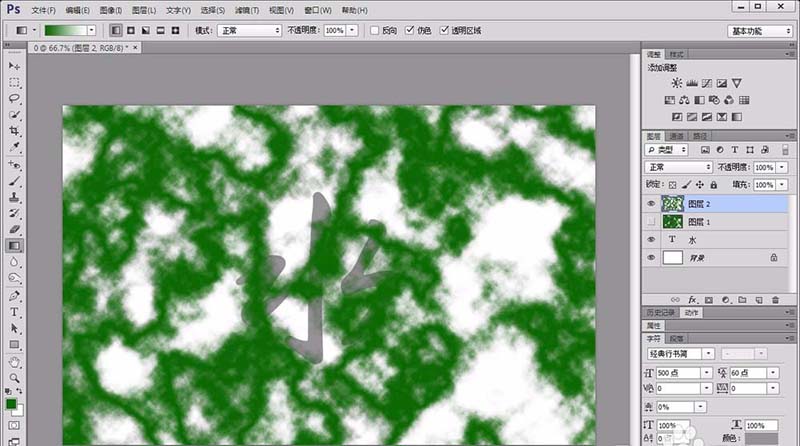Open the 编辑(E) menu

78,10
